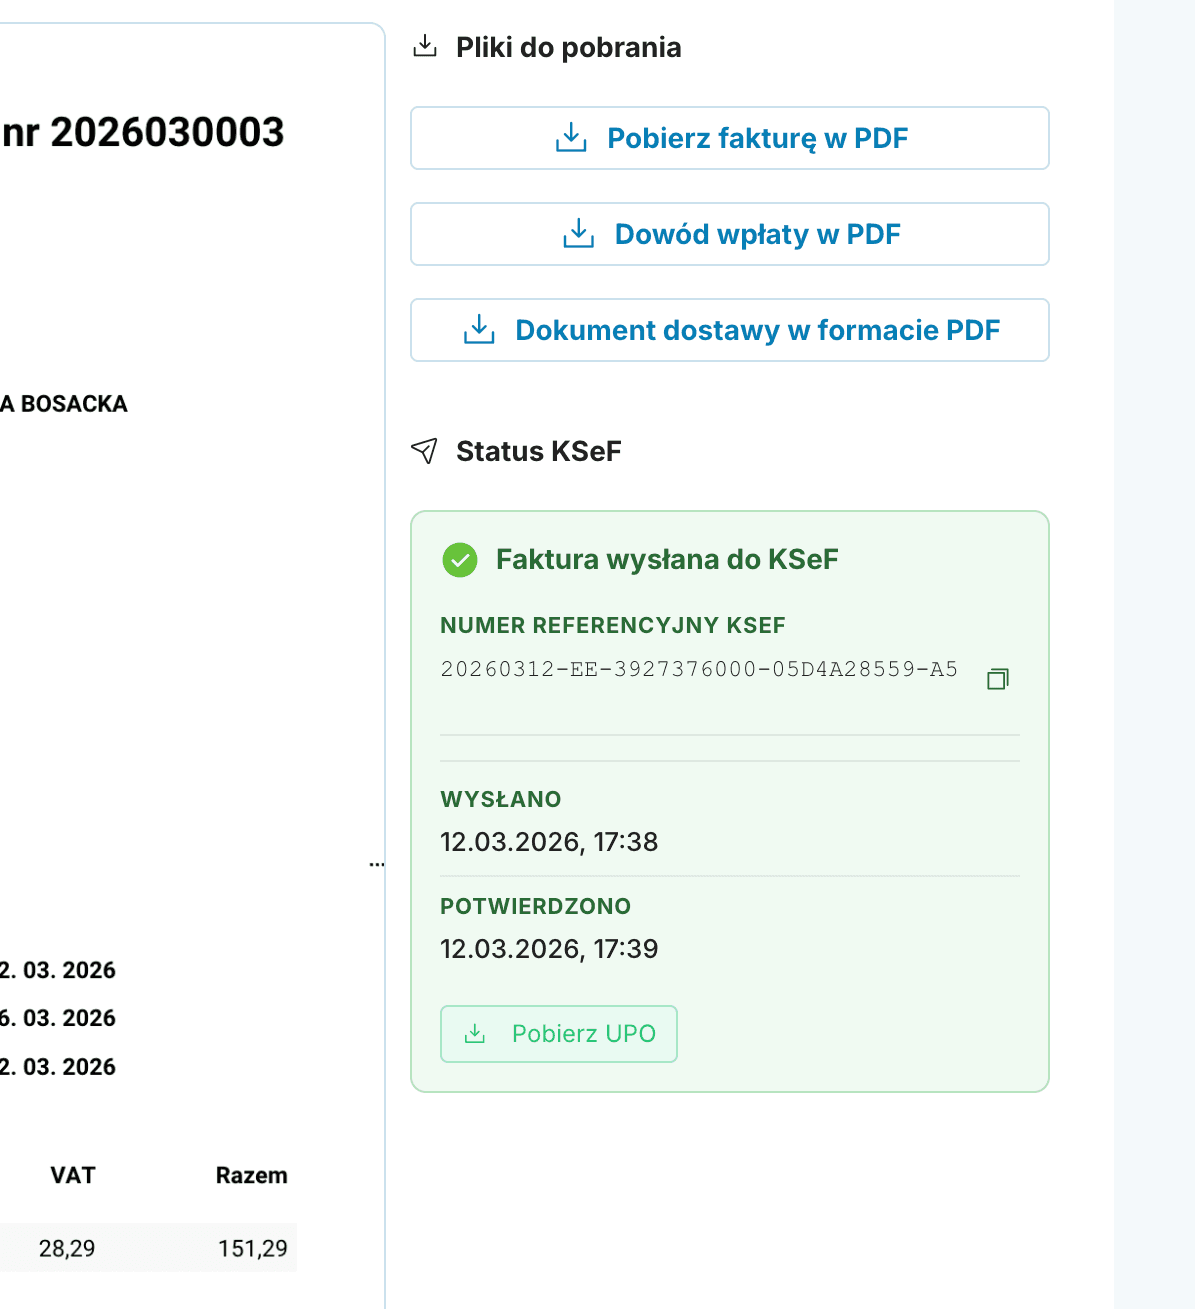Click the green checkmark status icon
The height and width of the screenshot is (1309, 1195).
[x=460, y=560]
